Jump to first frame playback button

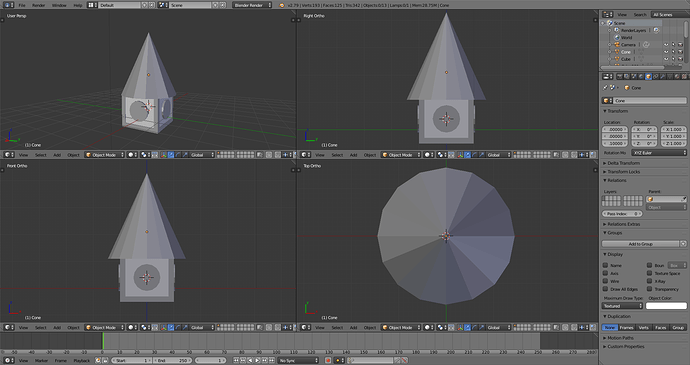pos(236,360)
